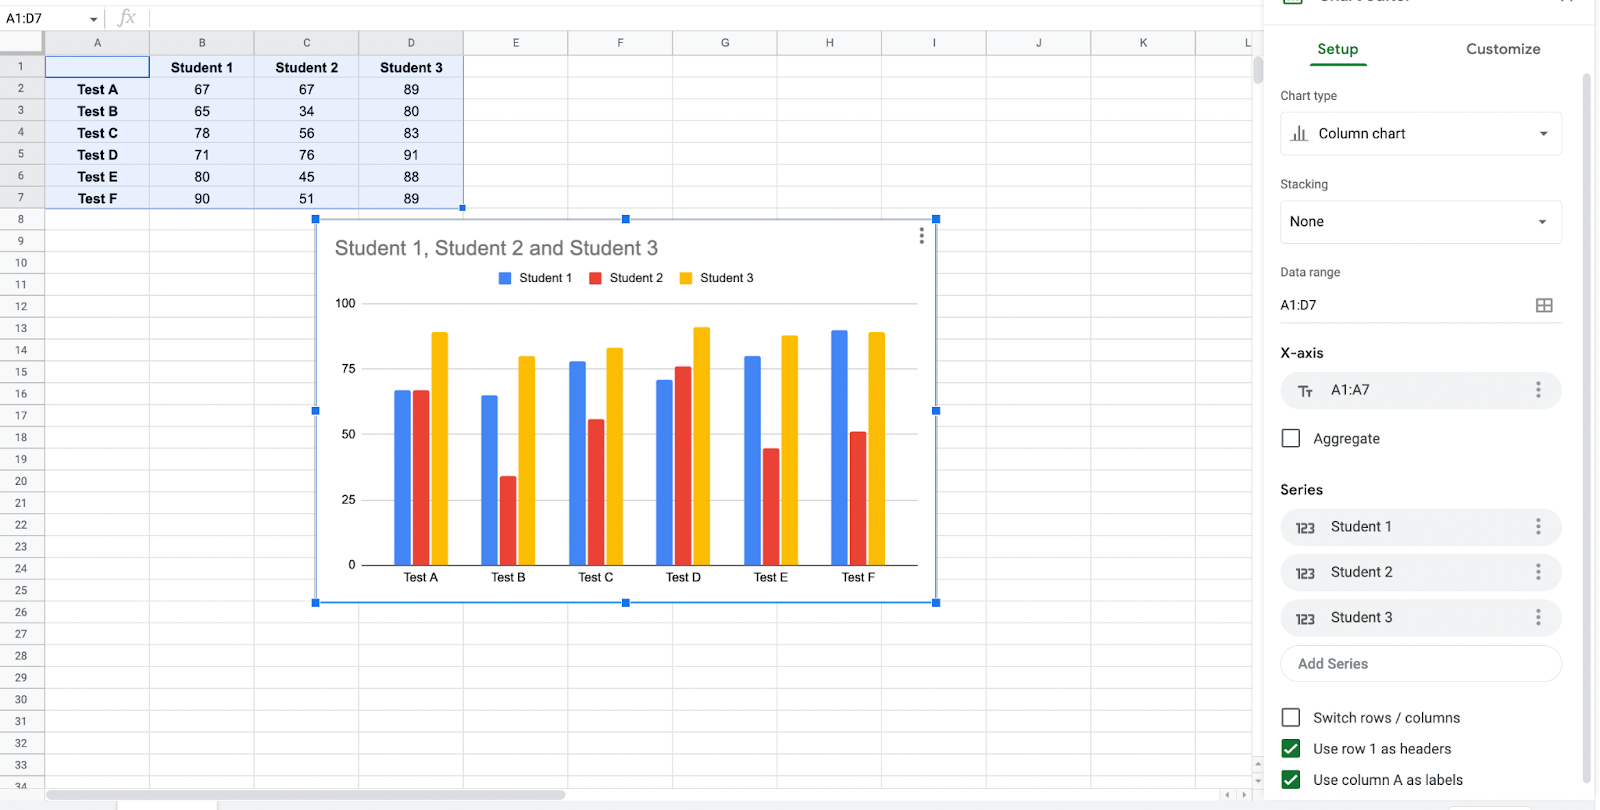The height and width of the screenshot is (810, 1600).
Task: Open Student 2 series options menu
Action: click(1537, 572)
